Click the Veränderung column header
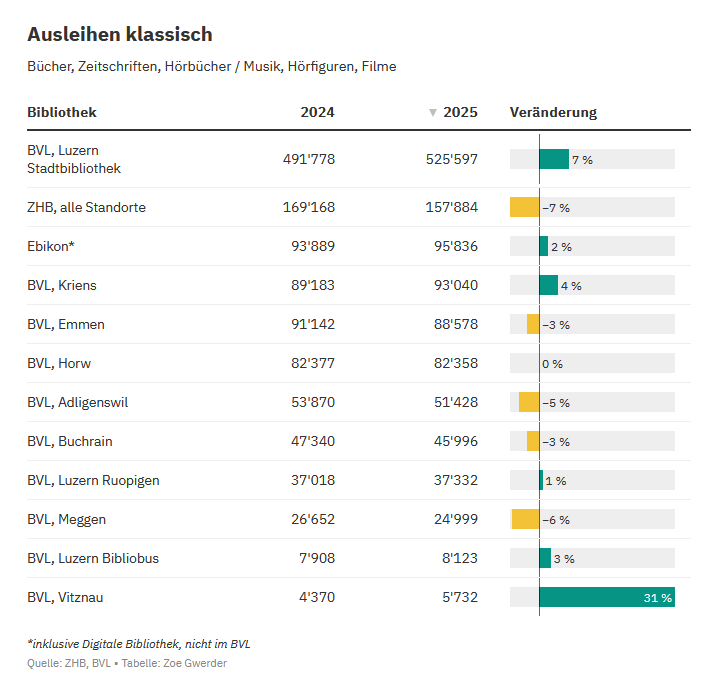This screenshot has height=683, width=706. click(x=553, y=112)
